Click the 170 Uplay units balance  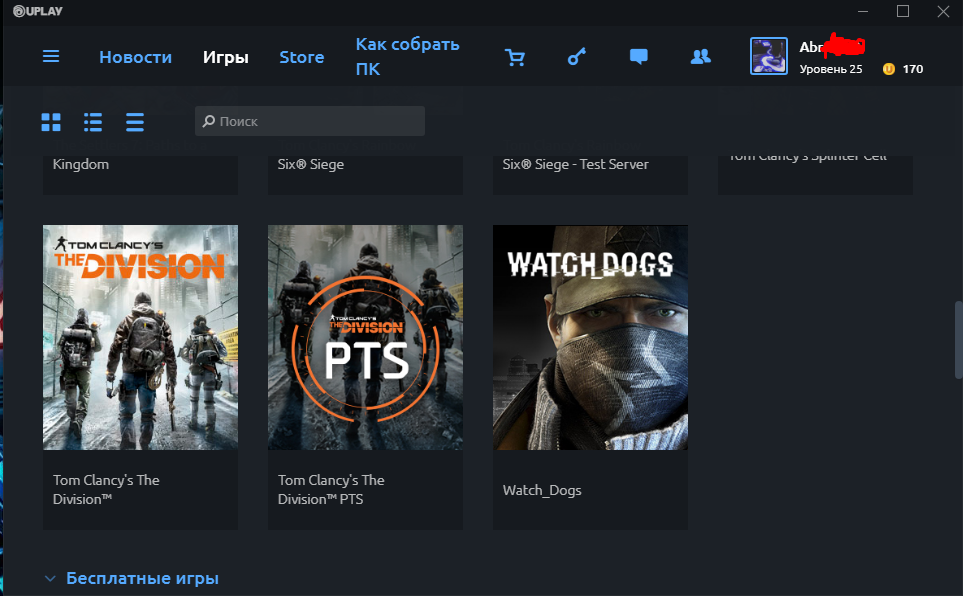(913, 69)
